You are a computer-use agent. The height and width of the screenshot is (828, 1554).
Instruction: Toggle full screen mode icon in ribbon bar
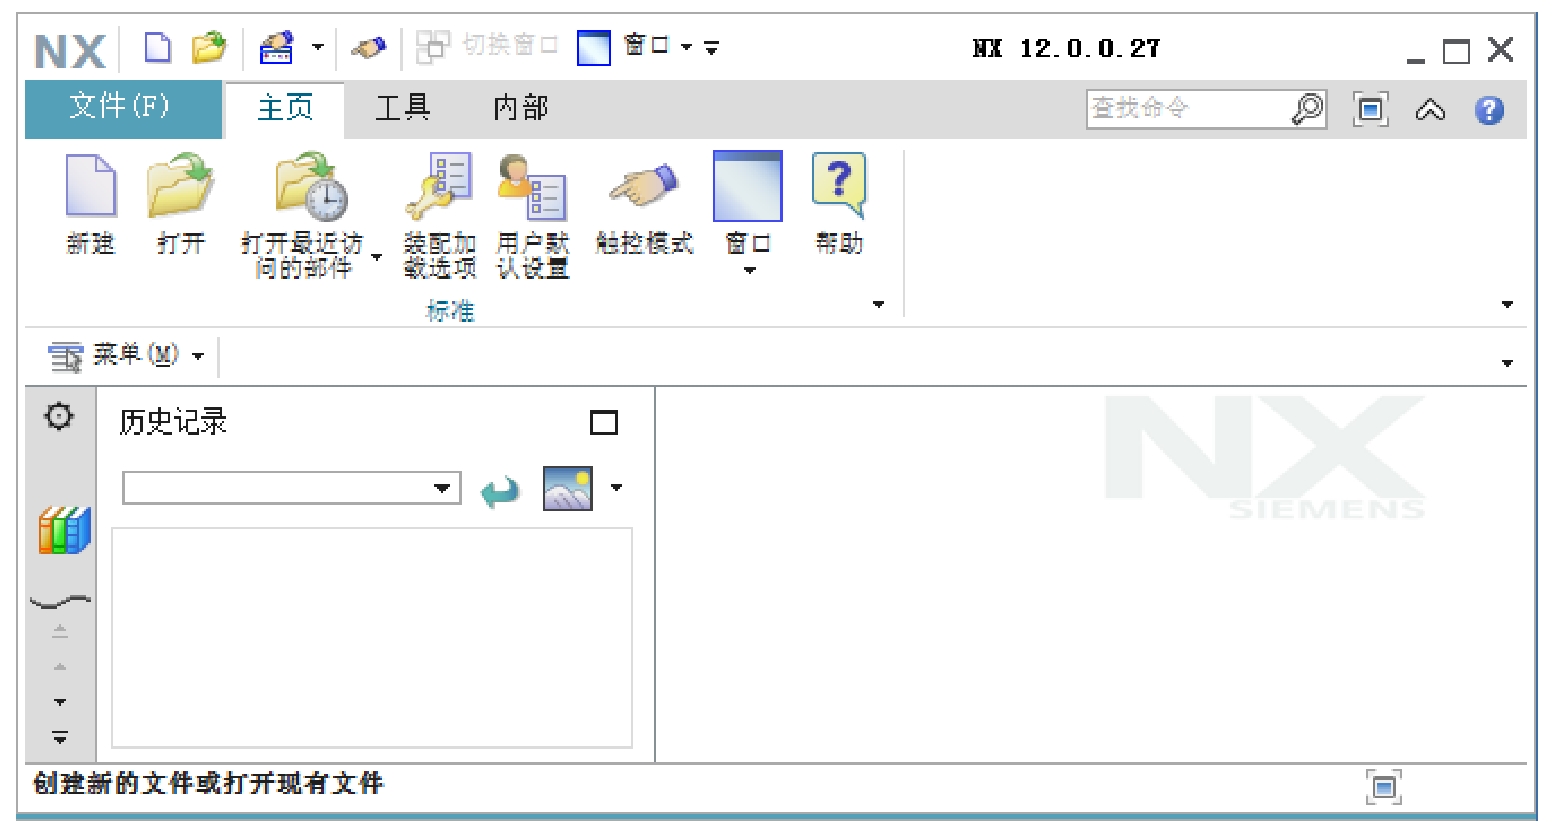click(1370, 109)
